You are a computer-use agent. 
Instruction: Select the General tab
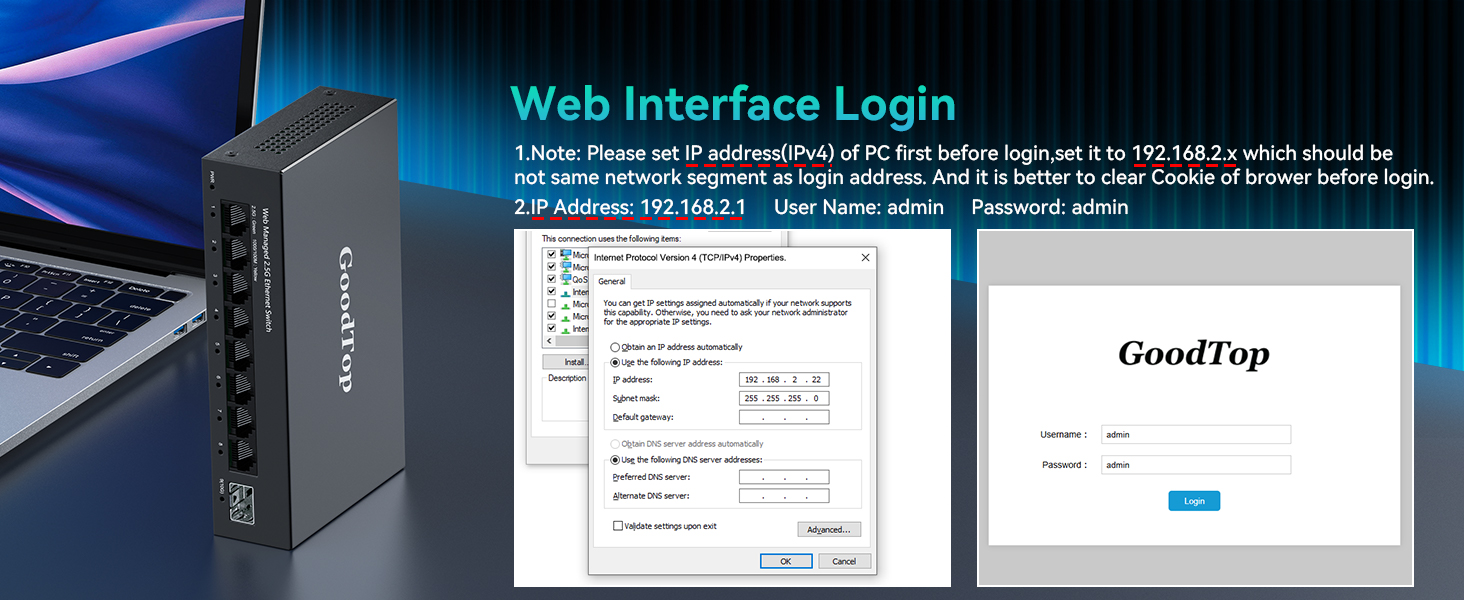tap(612, 282)
